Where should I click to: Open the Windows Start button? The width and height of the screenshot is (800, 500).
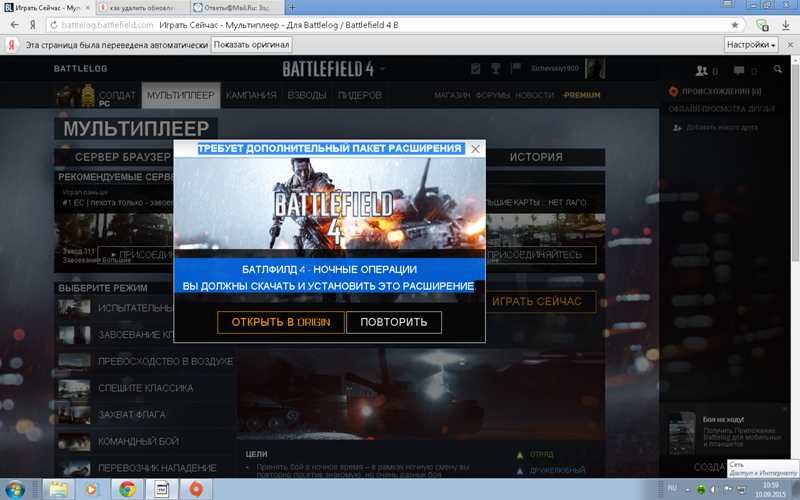[14, 490]
